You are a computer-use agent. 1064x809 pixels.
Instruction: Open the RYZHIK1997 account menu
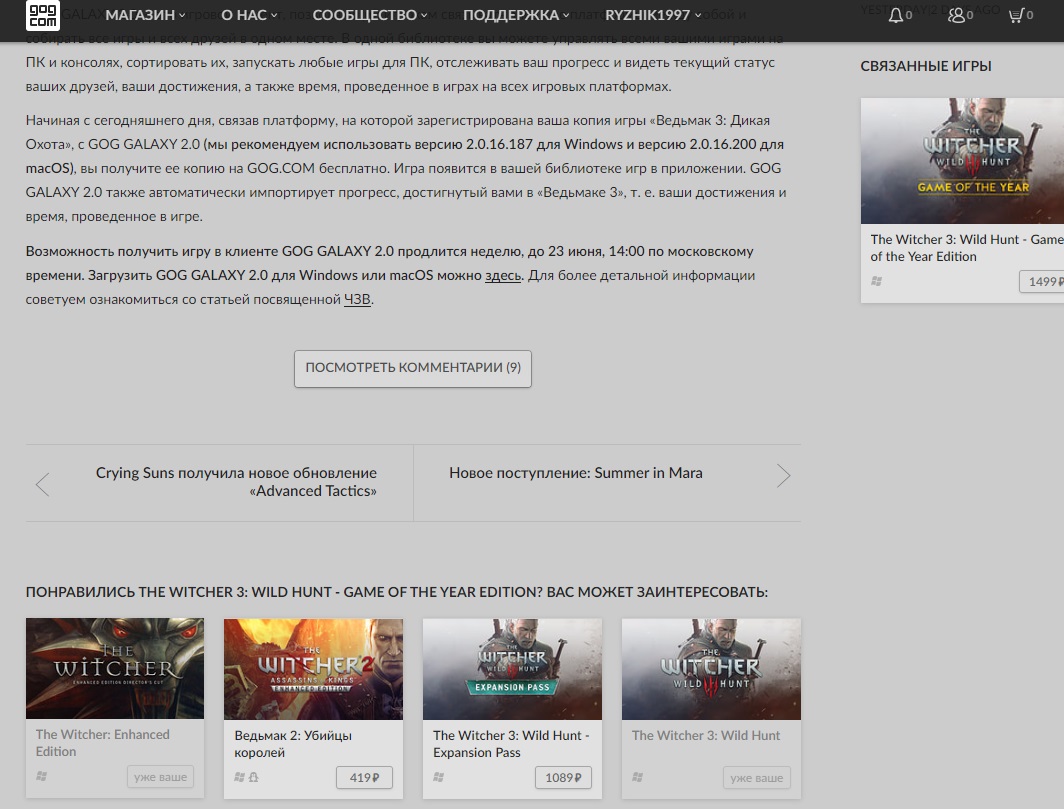pyautogui.click(x=653, y=15)
